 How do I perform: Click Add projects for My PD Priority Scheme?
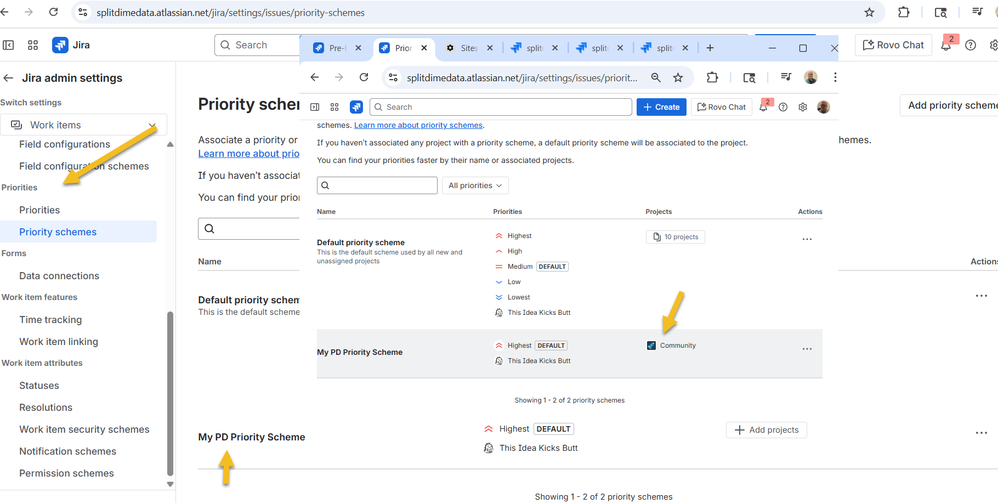click(x=766, y=430)
